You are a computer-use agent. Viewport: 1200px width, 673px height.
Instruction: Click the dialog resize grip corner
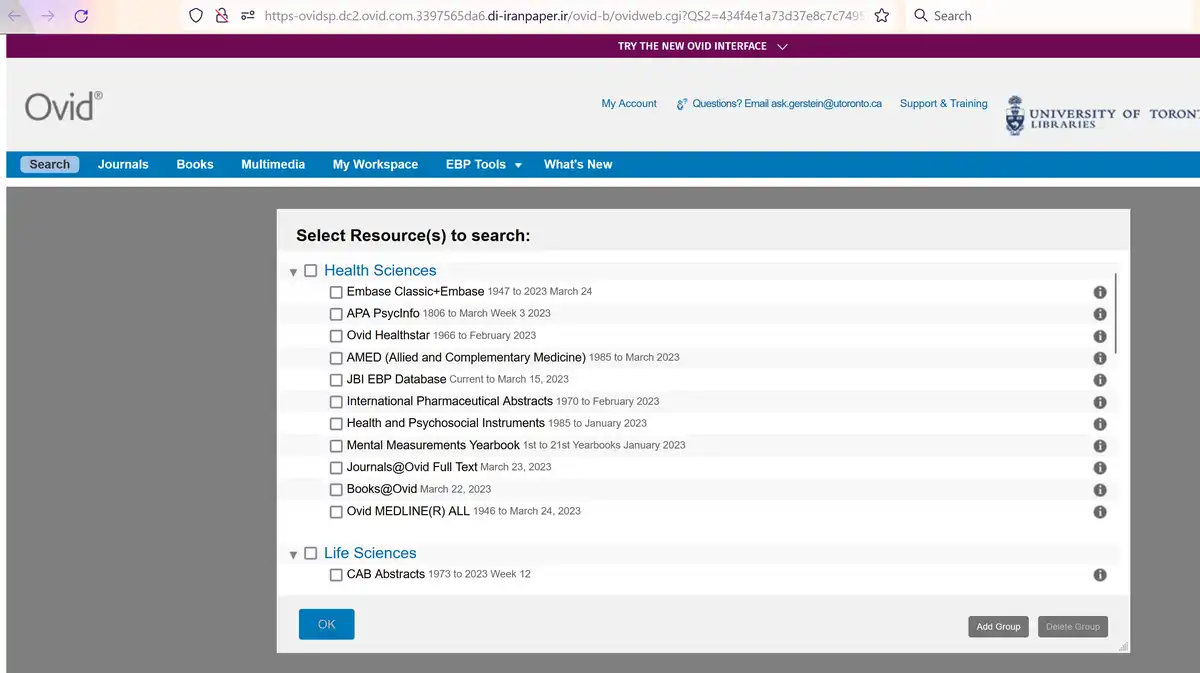(x=1123, y=647)
